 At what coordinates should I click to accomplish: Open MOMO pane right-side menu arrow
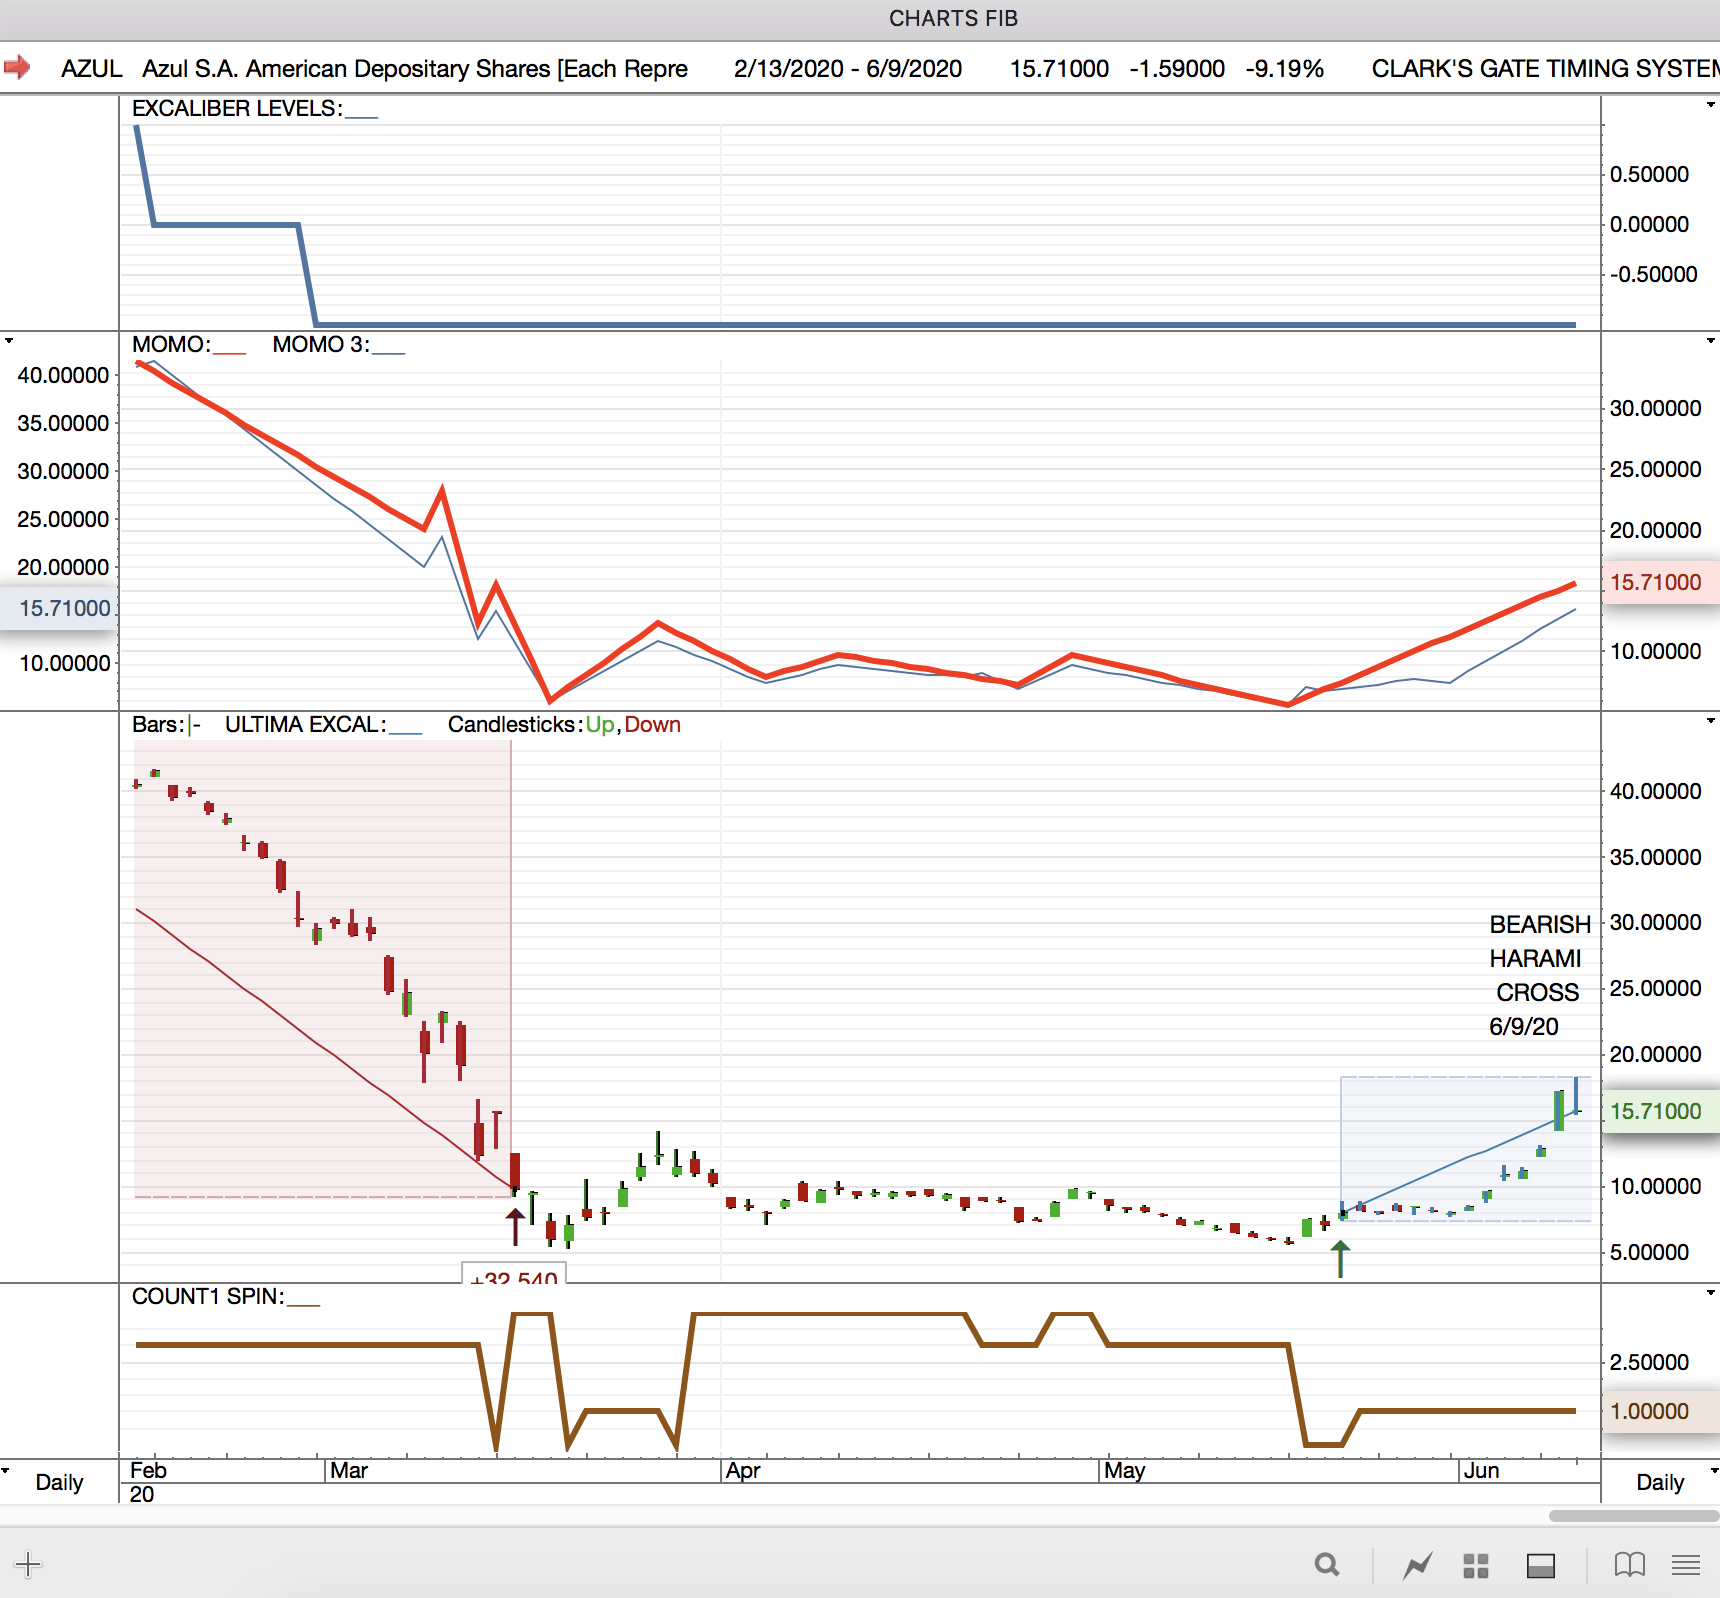1711,341
